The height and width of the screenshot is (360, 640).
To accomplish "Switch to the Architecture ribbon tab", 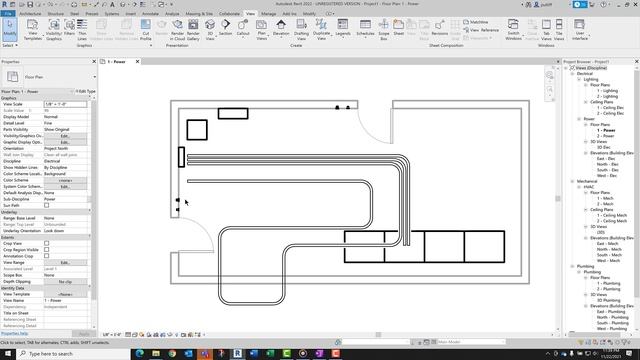I will [x=30, y=14].
